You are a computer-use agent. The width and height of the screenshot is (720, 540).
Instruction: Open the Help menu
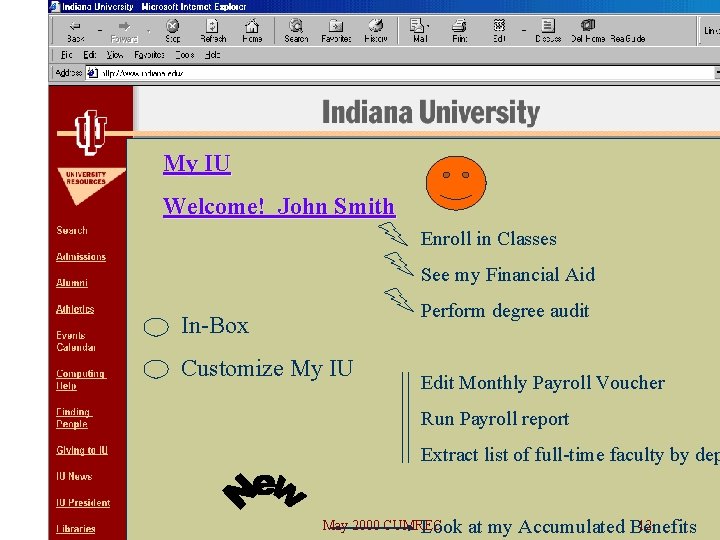tap(213, 55)
